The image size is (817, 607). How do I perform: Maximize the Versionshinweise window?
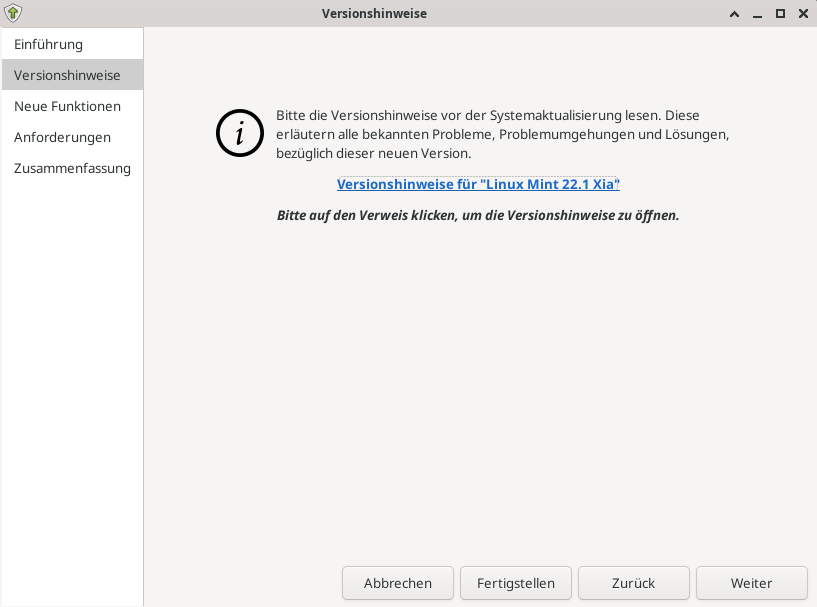(780, 13)
